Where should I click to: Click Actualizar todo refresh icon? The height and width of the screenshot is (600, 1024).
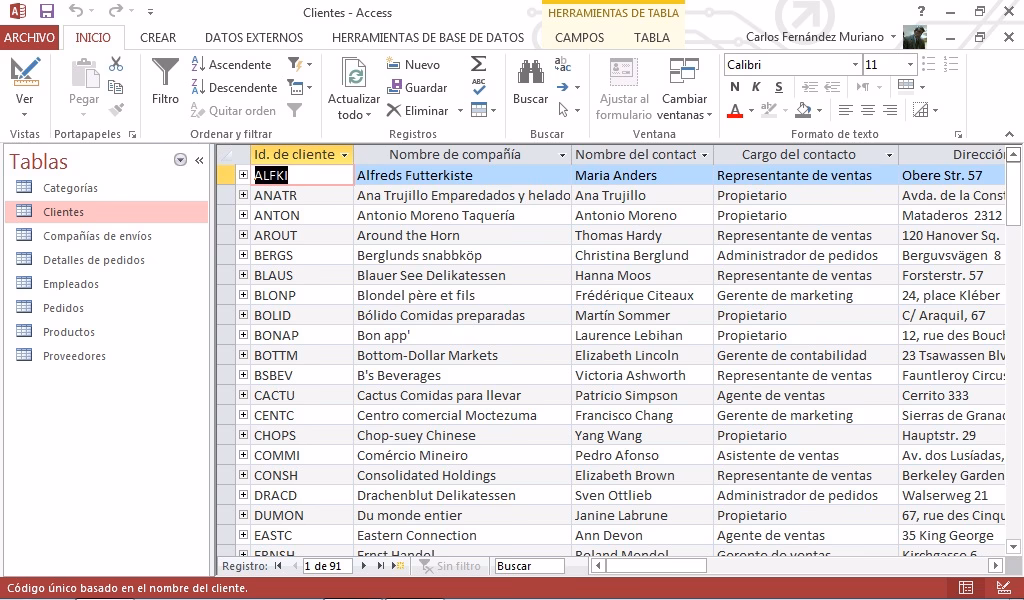click(353, 88)
